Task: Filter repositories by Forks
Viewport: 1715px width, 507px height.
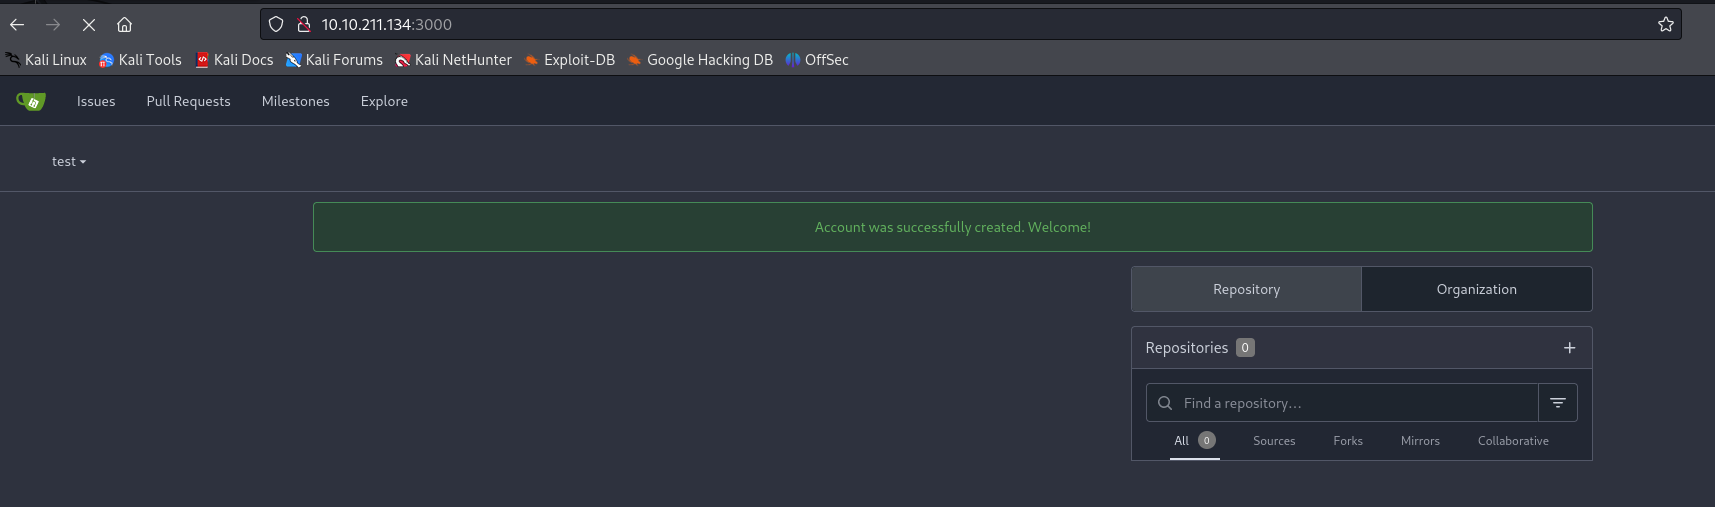Action: click(x=1347, y=441)
